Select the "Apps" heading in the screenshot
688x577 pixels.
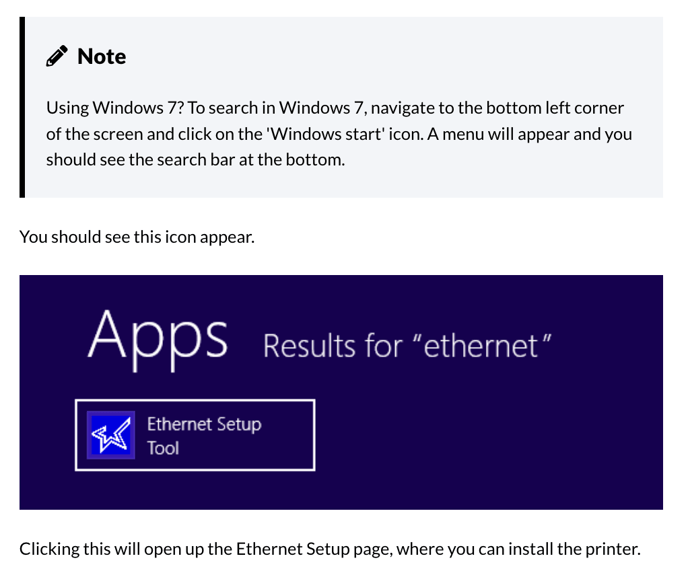[x=157, y=337]
